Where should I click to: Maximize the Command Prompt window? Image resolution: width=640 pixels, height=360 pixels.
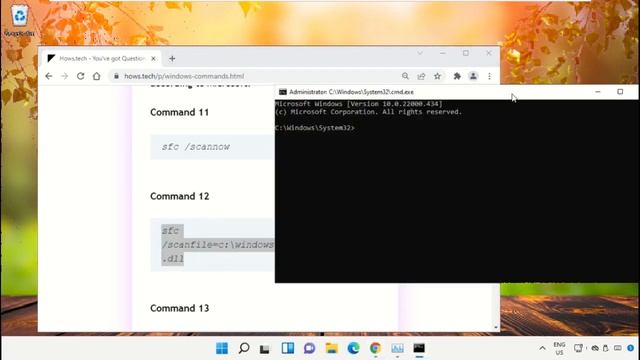click(x=620, y=92)
